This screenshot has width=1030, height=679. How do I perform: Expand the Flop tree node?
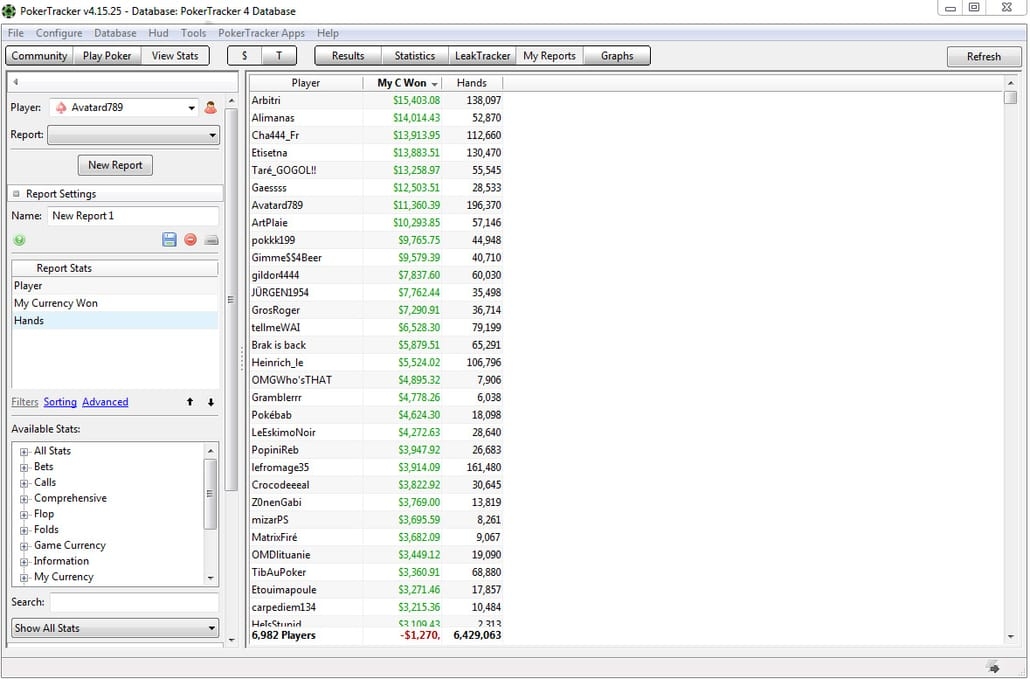coord(24,514)
